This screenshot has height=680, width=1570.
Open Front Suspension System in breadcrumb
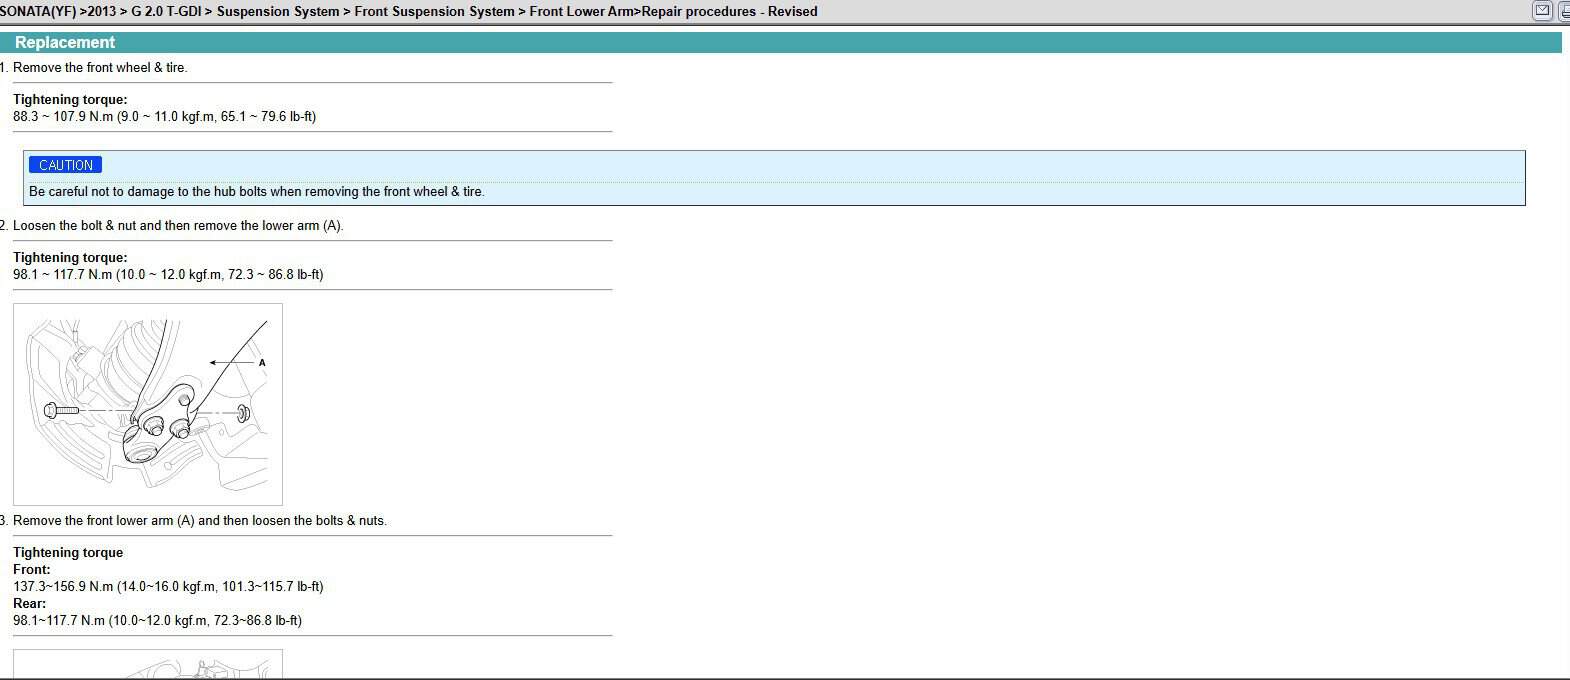434,12
